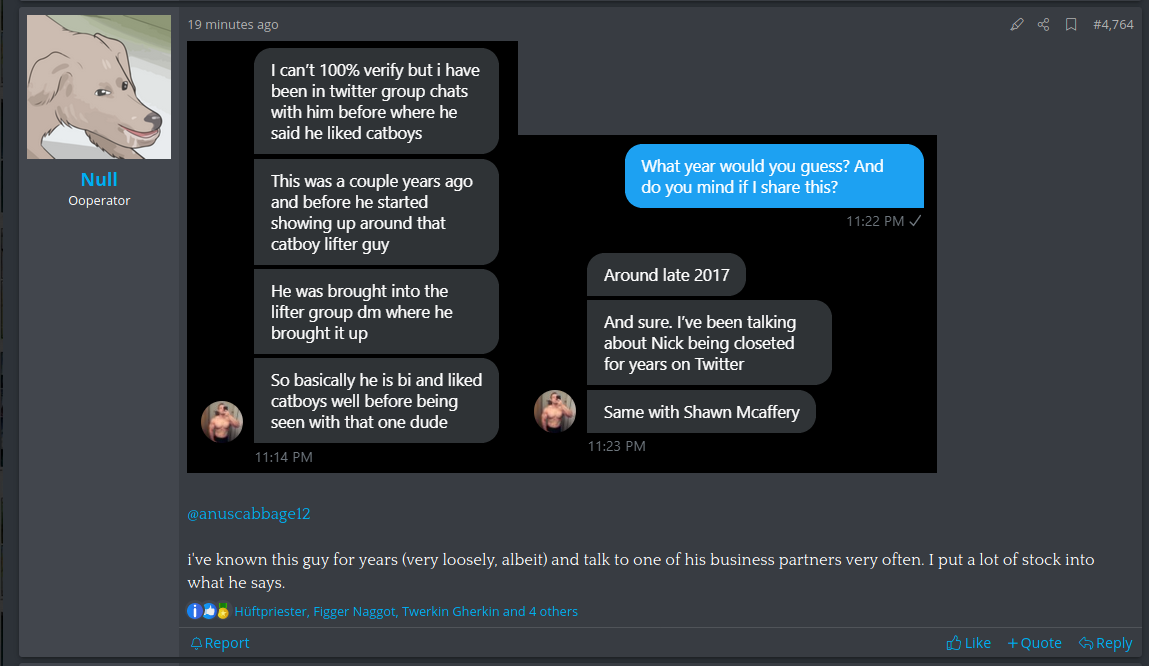Click the left chat profile photo
This screenshot has width=1149, height=666.
coord(222,422)
